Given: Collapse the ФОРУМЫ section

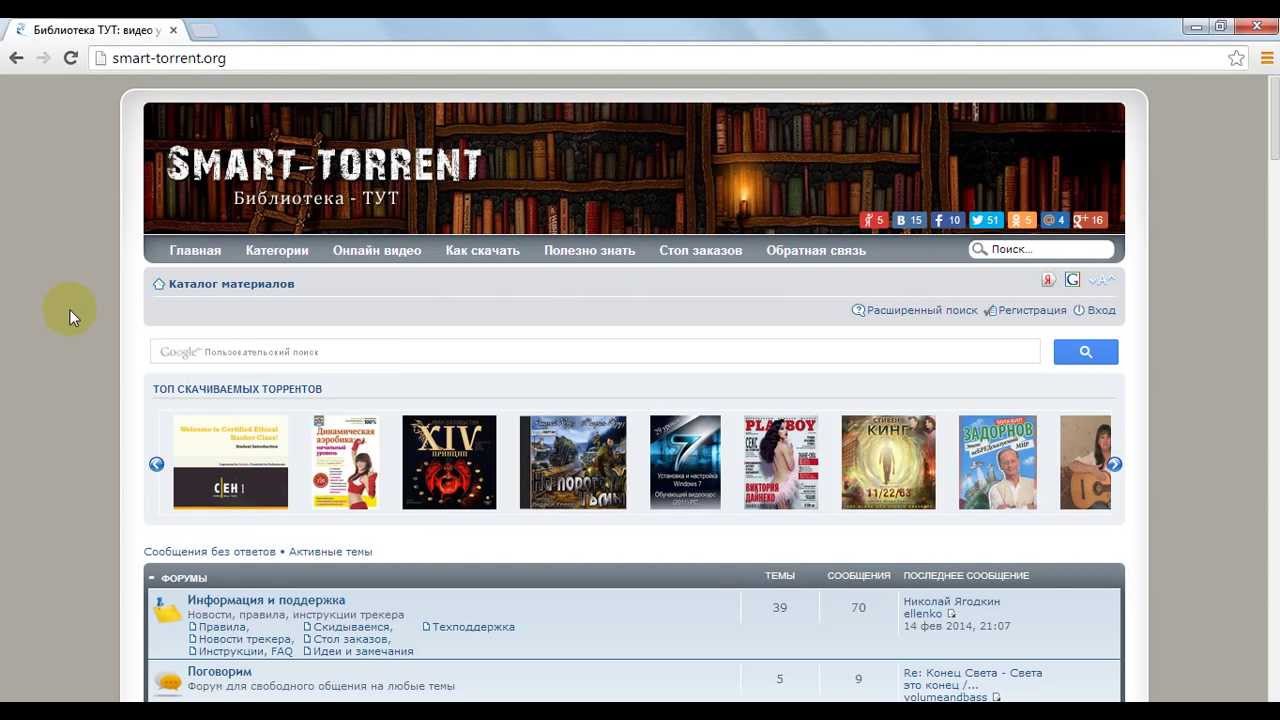Looking at the screenshot, I should (x=152, y=578).
